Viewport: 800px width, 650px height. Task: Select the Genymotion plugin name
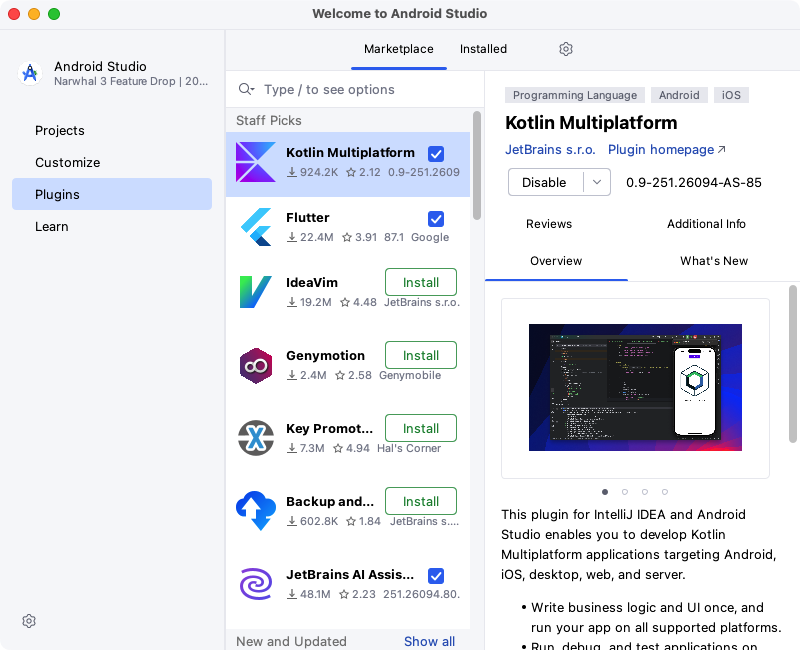tap(326, 356)
